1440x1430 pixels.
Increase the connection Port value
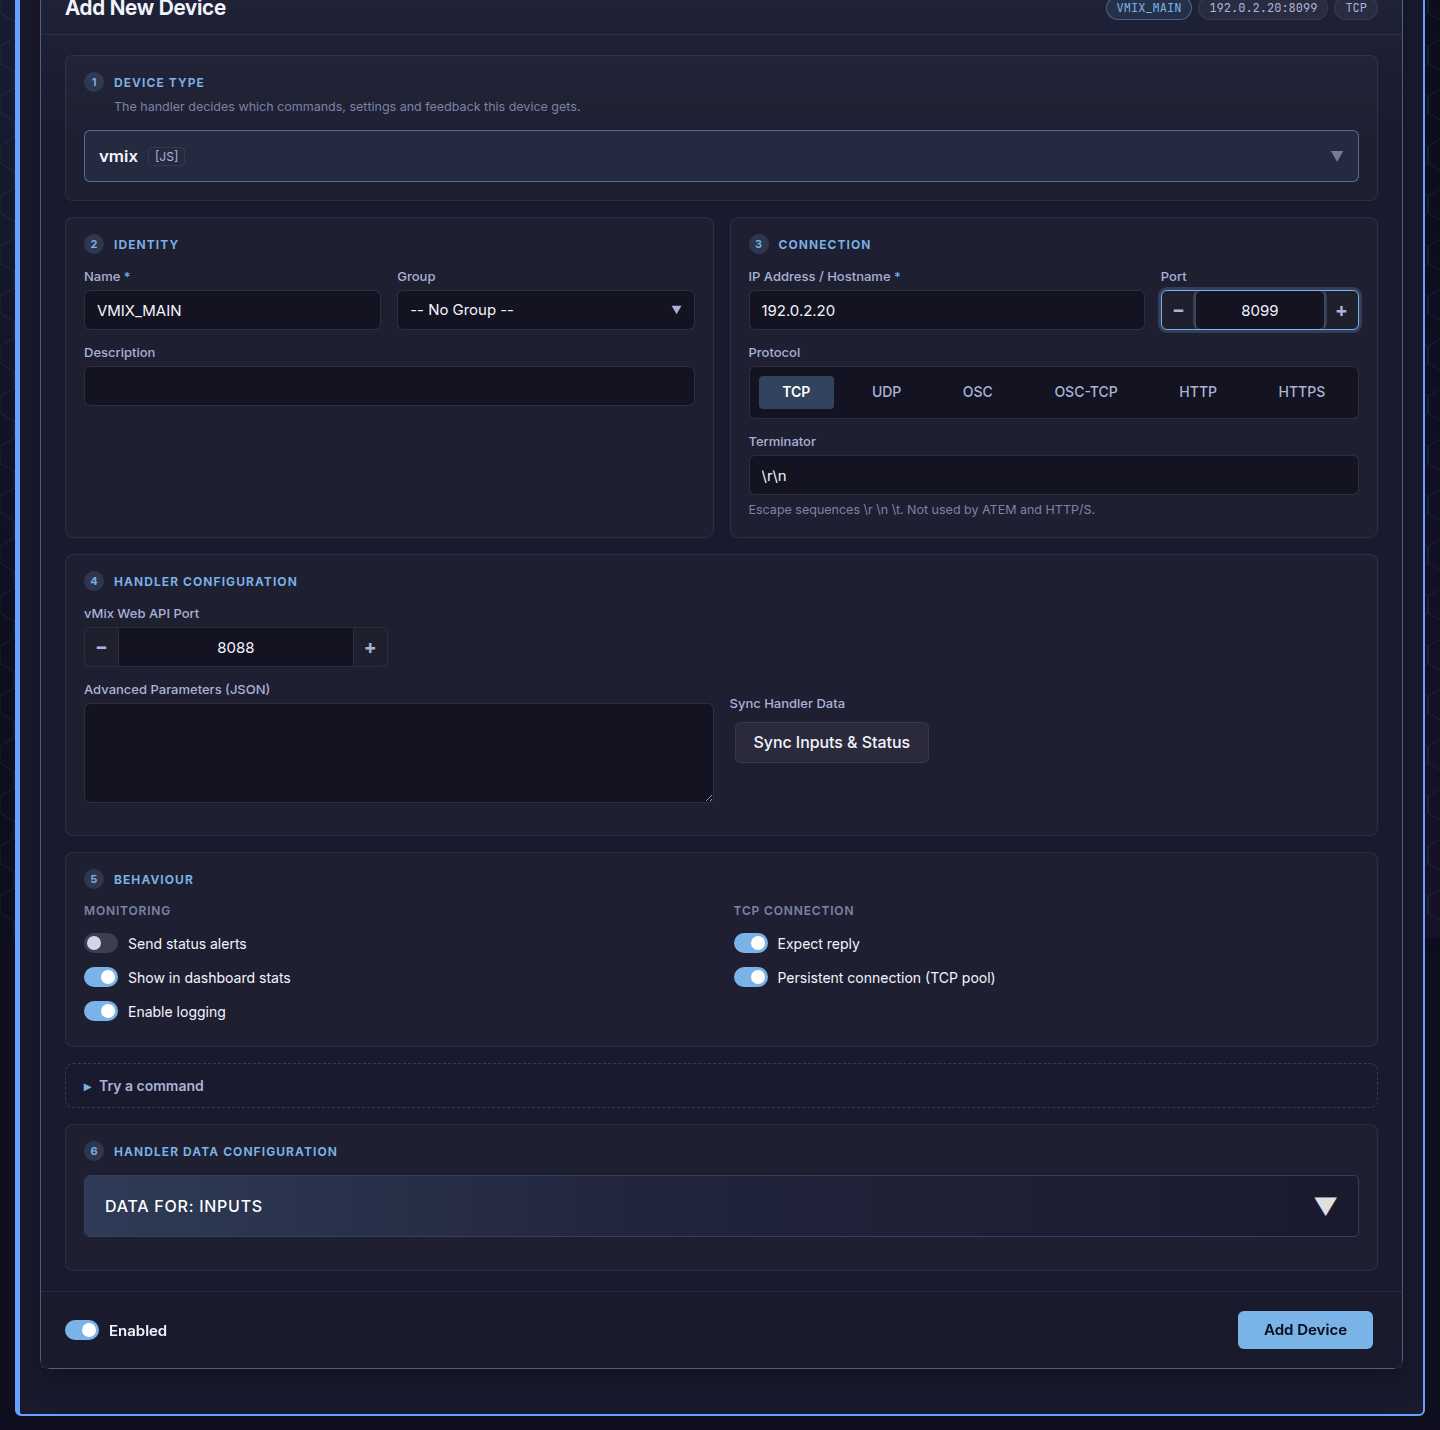tap(1341, 311)
